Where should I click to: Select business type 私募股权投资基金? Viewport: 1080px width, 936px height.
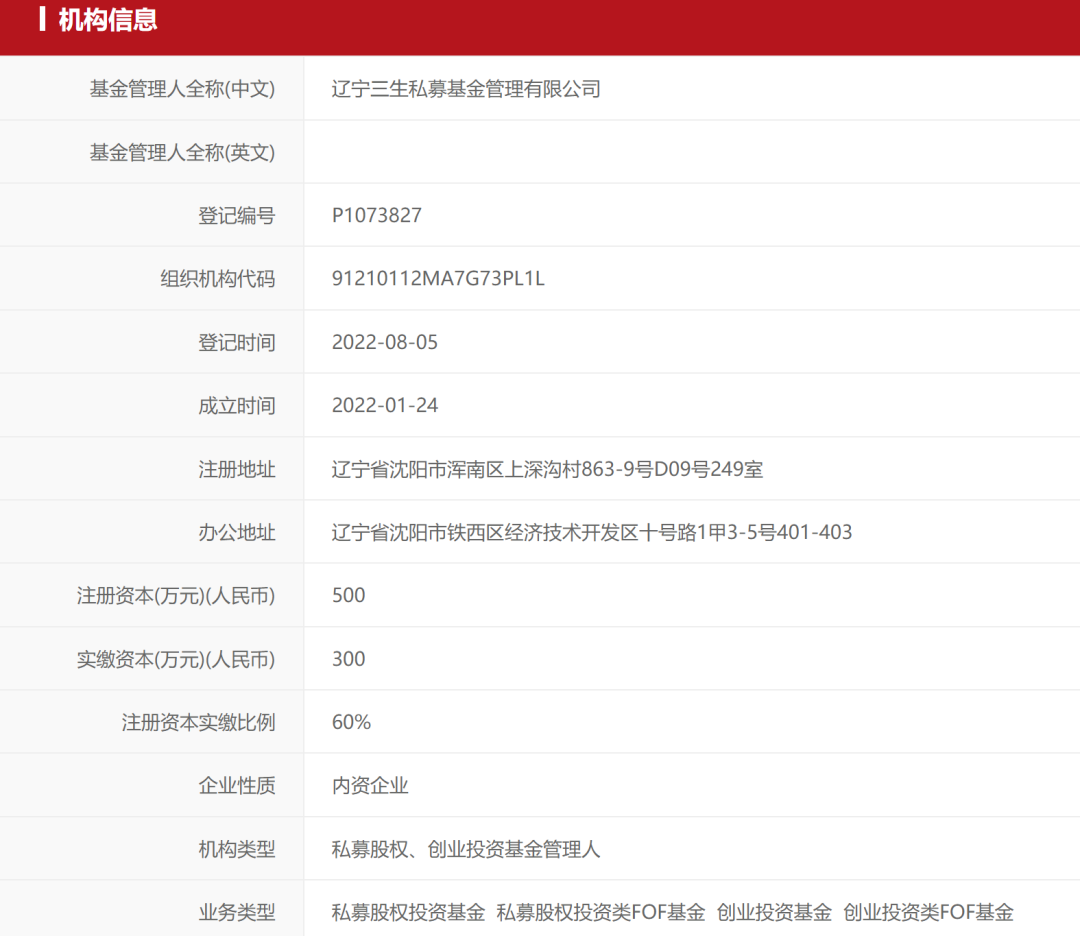pyautogui.click(x=408, y=913)
